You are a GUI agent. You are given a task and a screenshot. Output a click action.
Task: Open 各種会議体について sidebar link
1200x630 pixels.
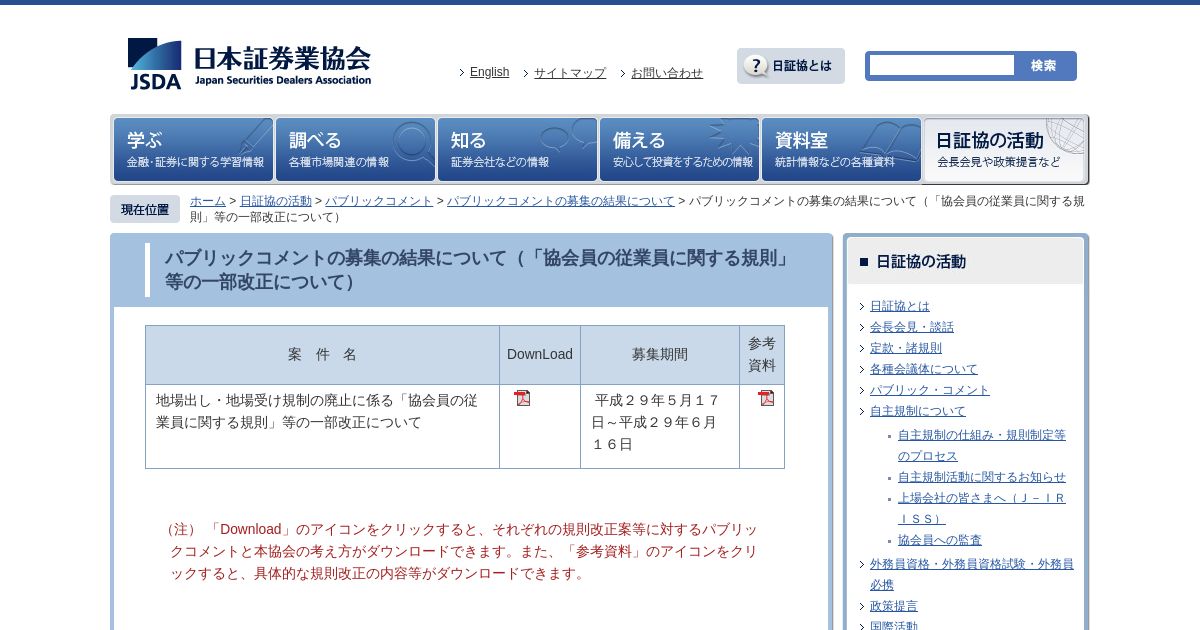(924, 369)
